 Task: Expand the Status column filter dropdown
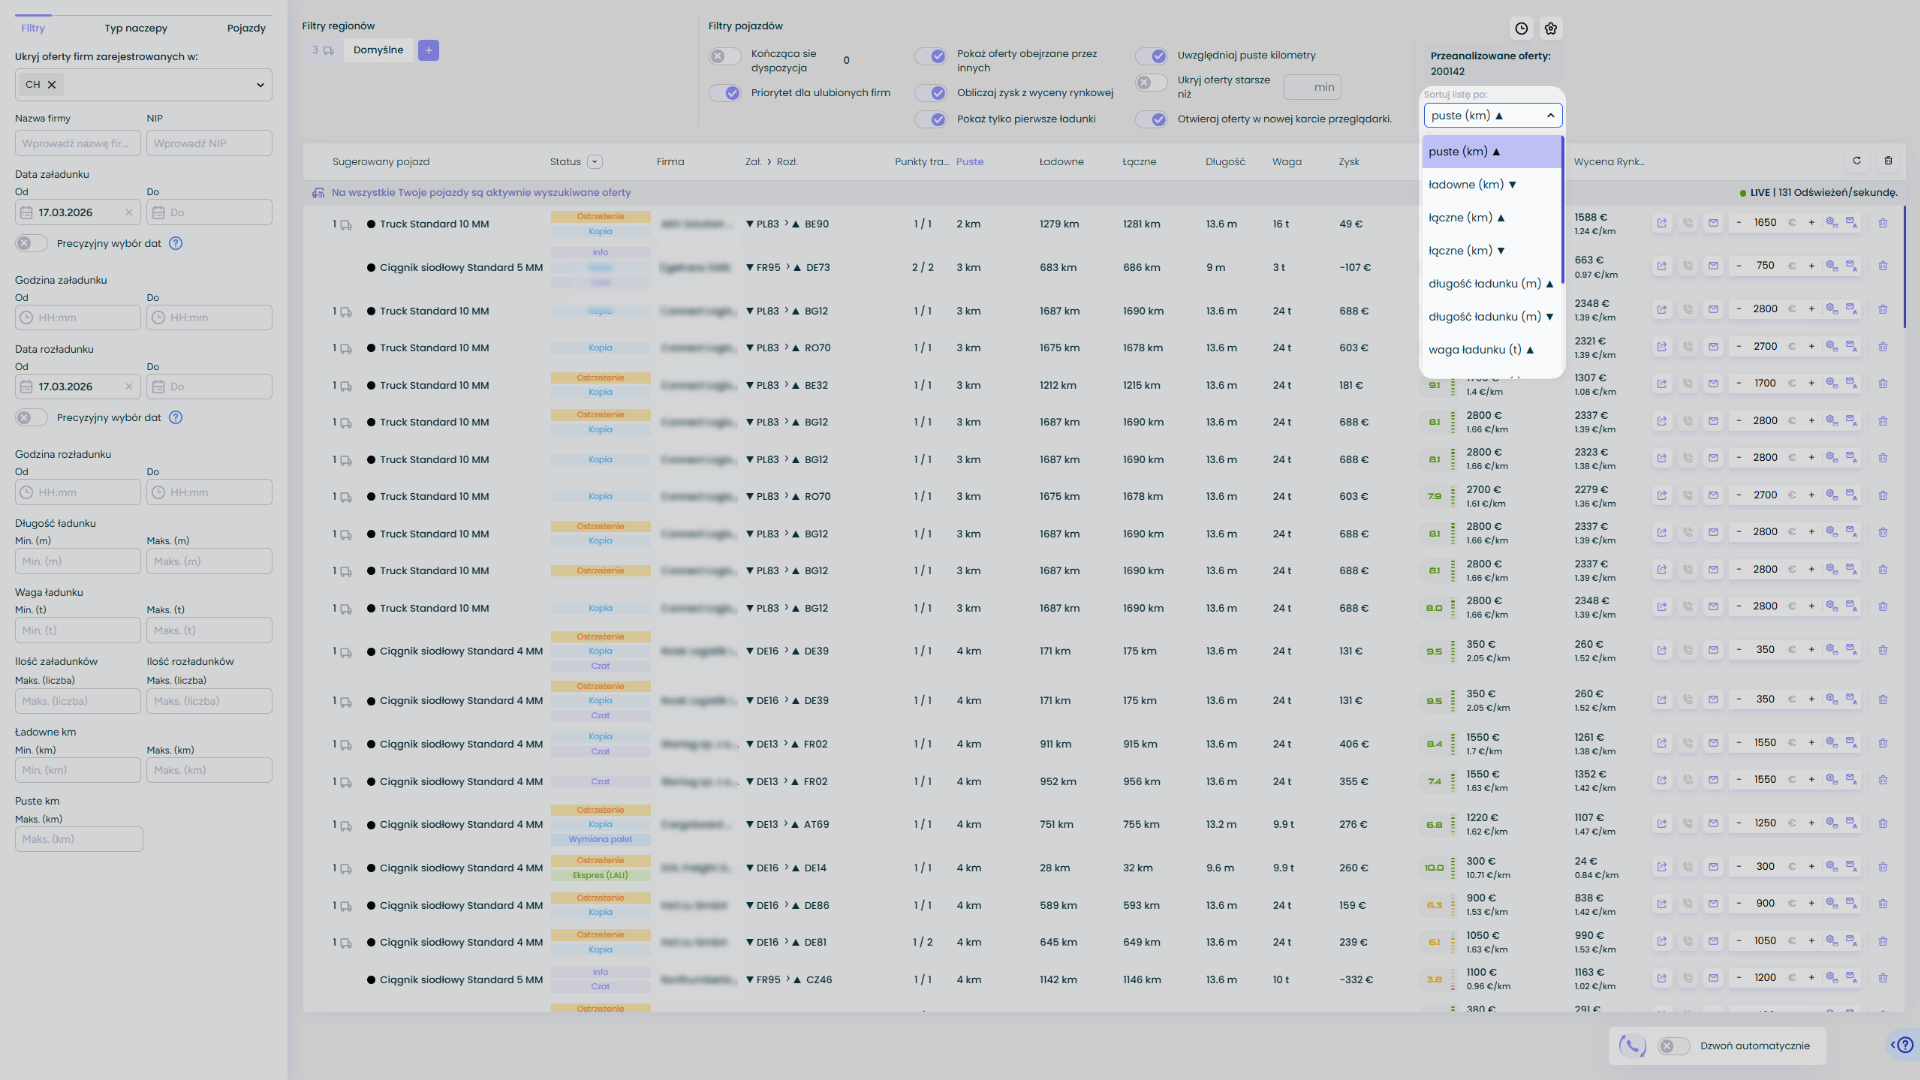tap(595, 162)
